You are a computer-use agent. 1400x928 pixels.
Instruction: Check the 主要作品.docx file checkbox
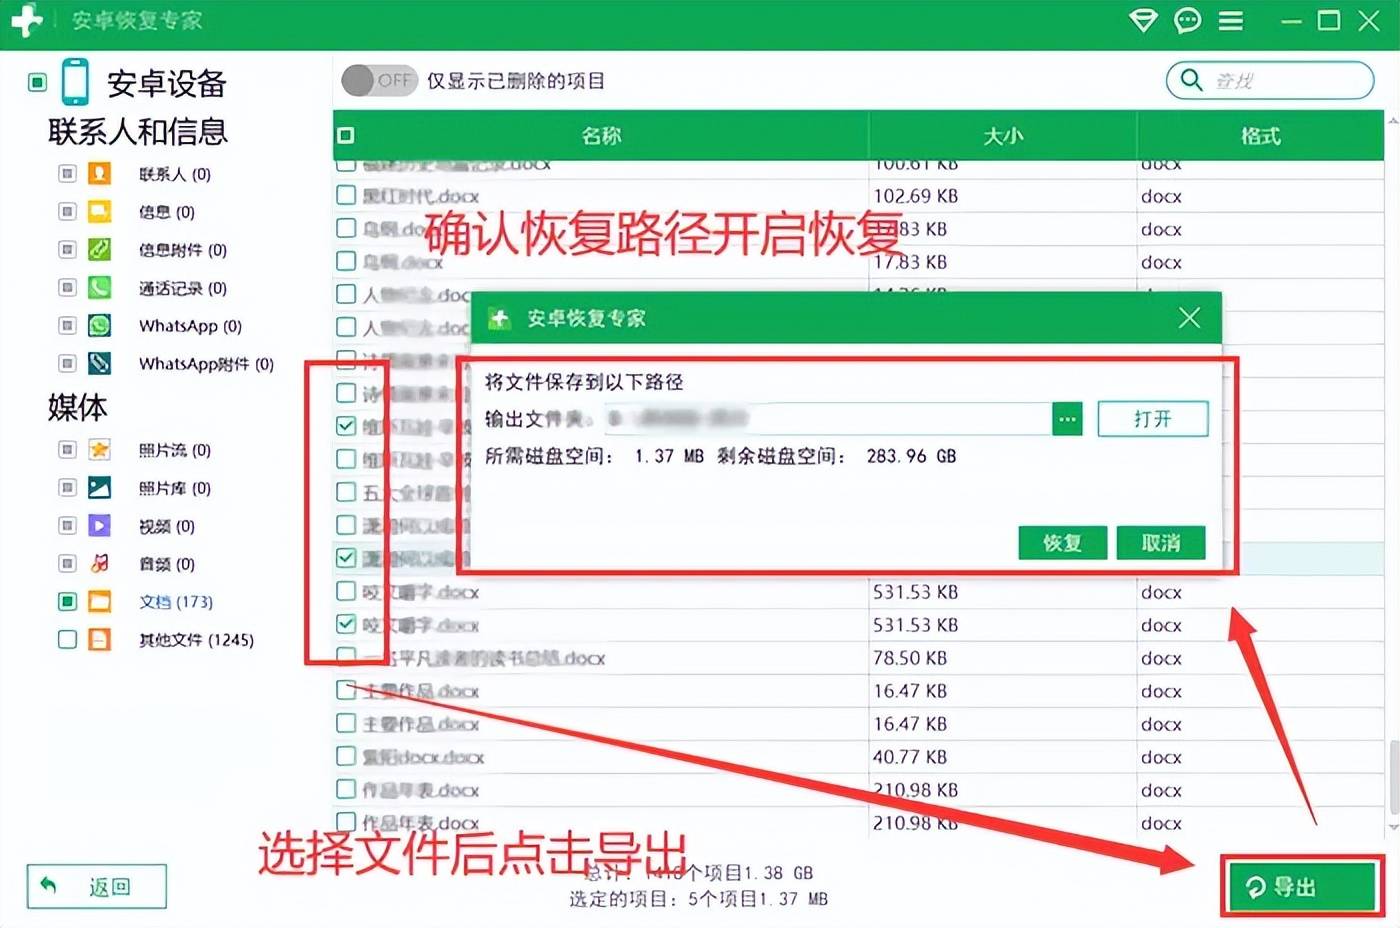pyautogui.click(x=345, y=690)
